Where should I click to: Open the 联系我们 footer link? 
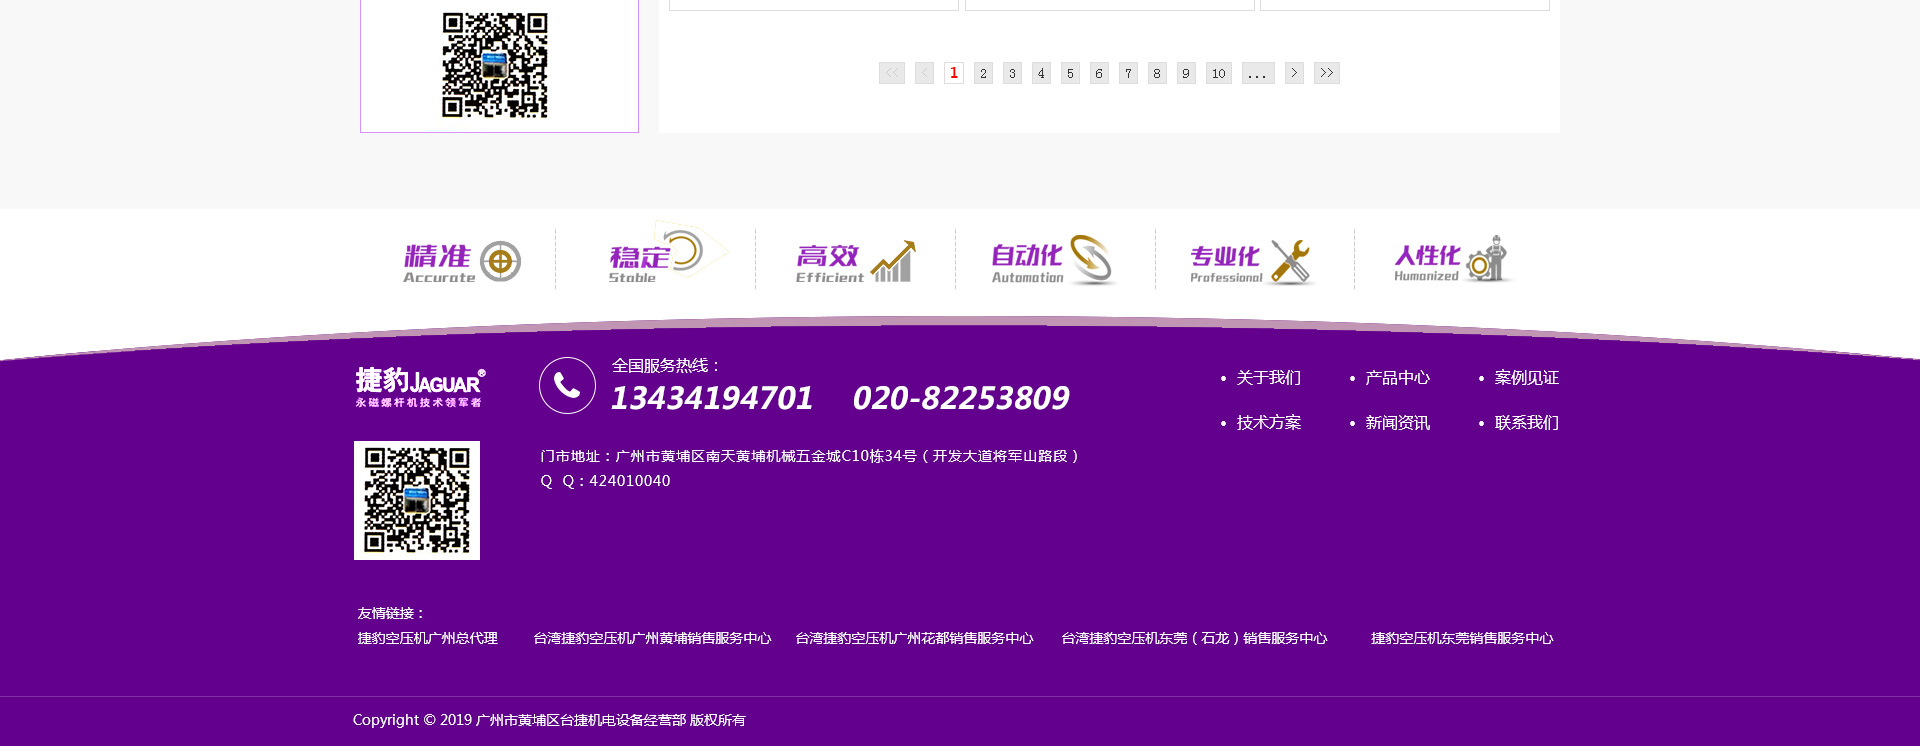click(x=1526, y=423)
